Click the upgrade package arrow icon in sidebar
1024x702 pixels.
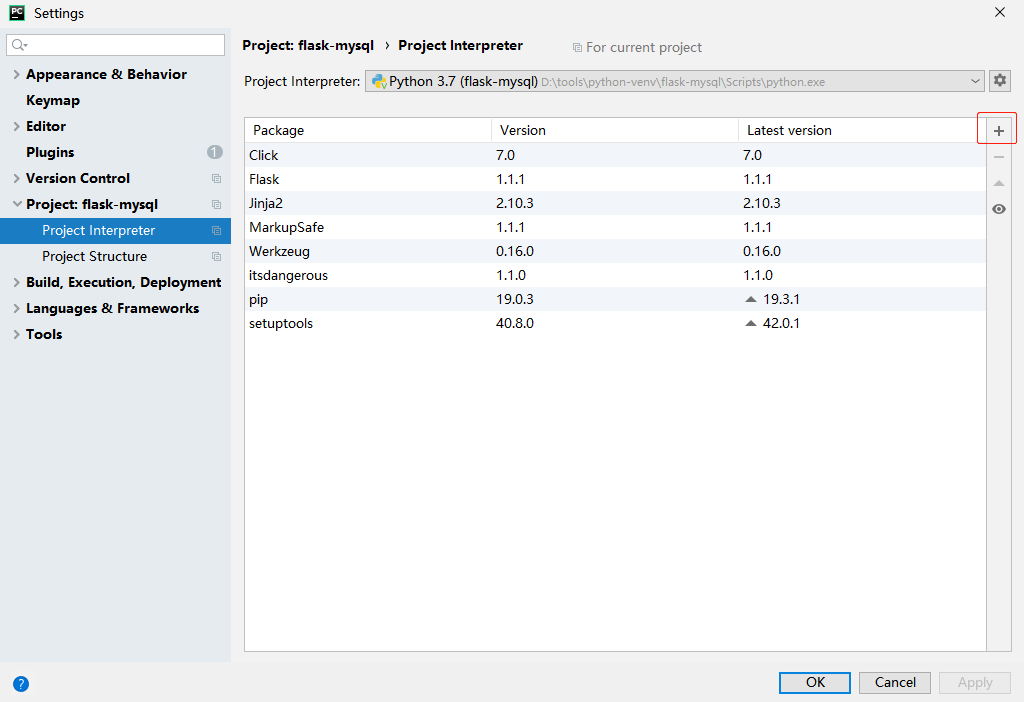(x=999, y=183)
